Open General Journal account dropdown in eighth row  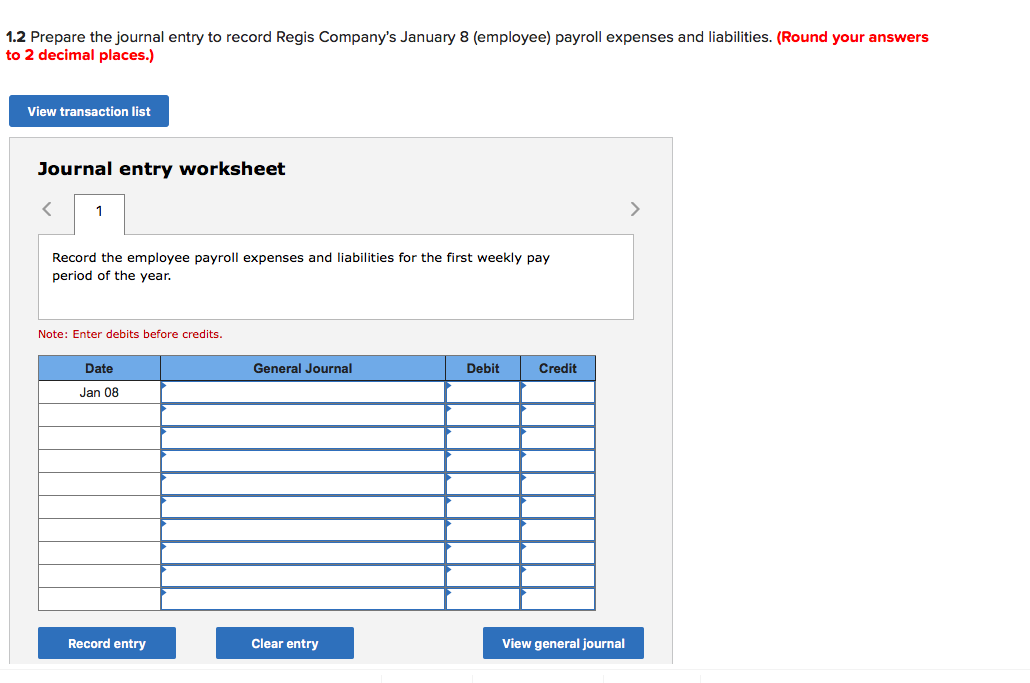point(303,553)
